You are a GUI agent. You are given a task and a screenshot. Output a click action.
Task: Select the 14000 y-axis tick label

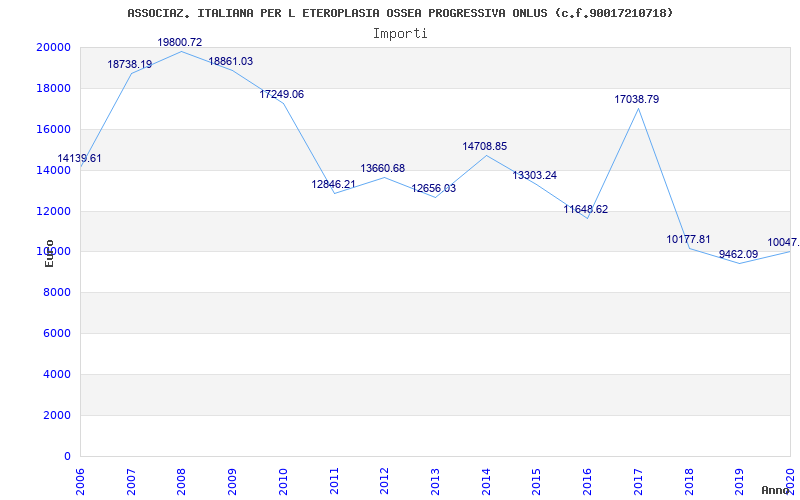[x=54, y=170]
